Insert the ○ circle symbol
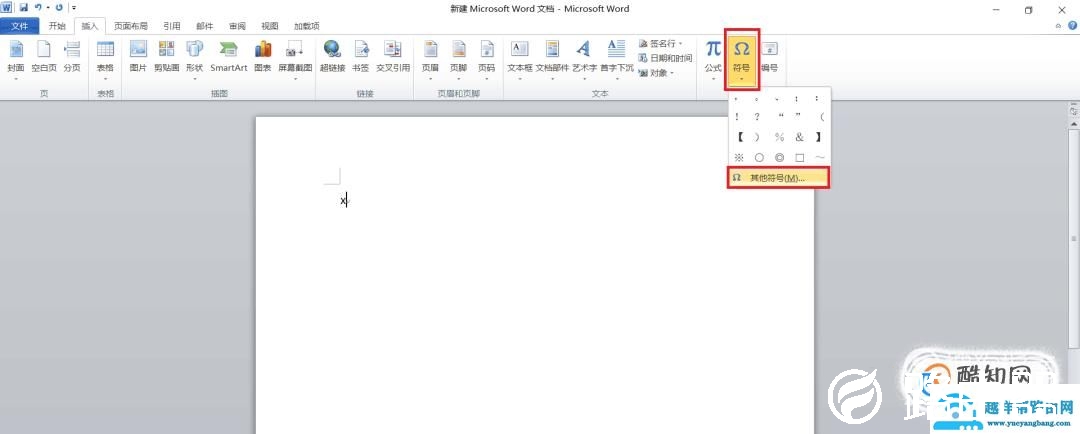This screenshot has height=434, width=1080. 759,157
